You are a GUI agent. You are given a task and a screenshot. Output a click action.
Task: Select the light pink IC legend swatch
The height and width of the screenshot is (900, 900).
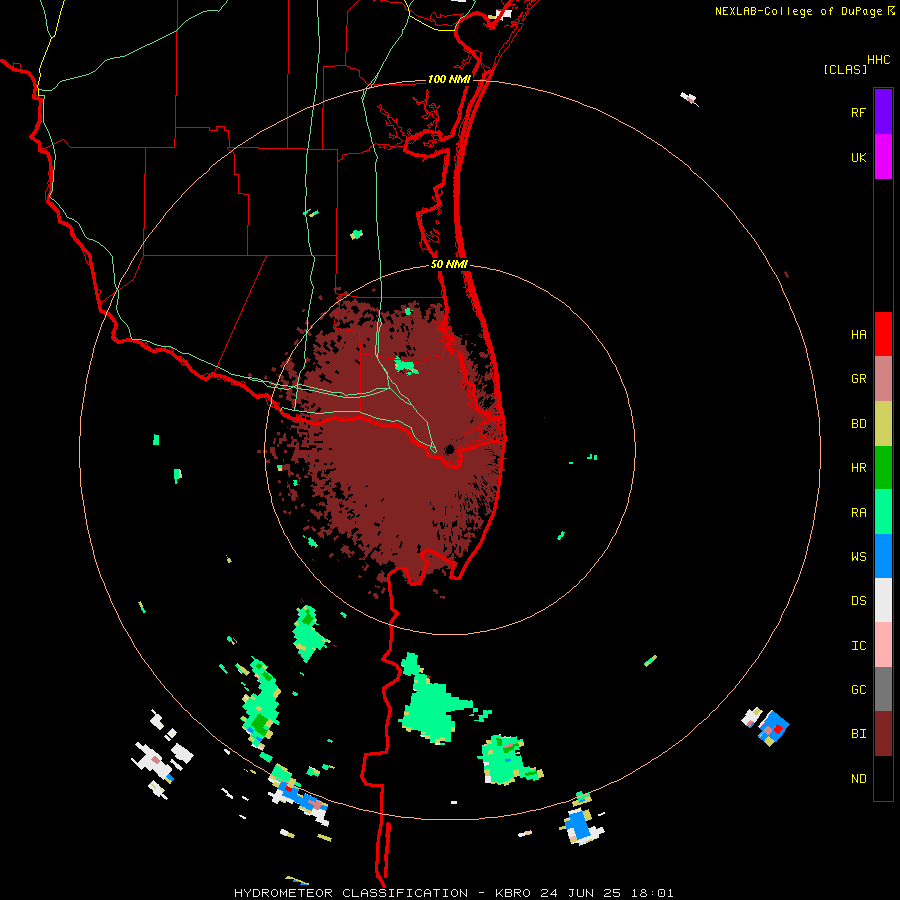coord(883,645)
